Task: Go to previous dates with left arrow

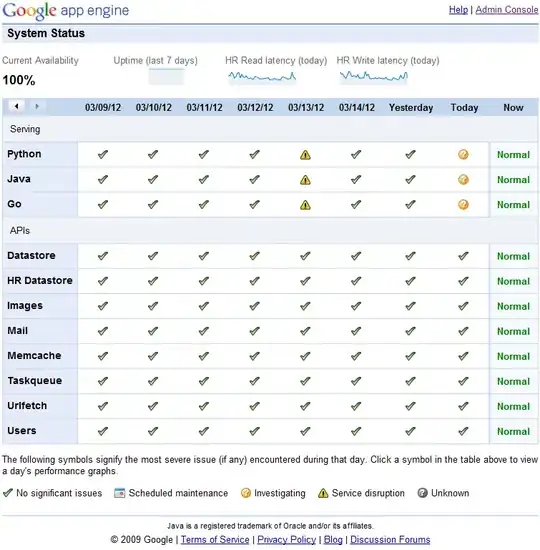Action: [16, 106]
